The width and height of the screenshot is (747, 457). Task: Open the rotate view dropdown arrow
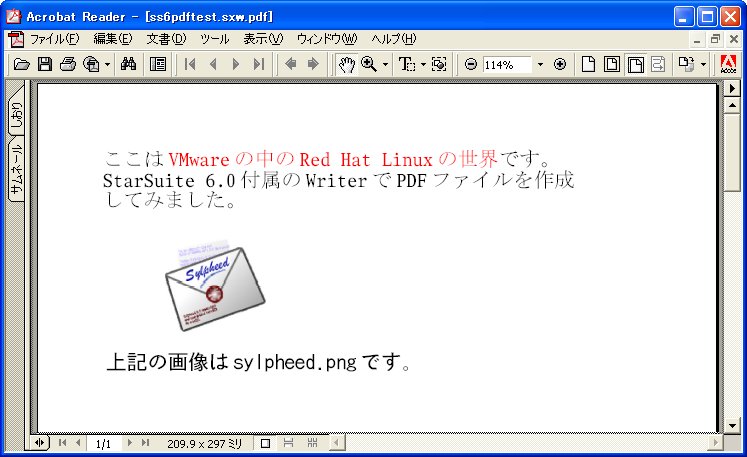point(703,64)
